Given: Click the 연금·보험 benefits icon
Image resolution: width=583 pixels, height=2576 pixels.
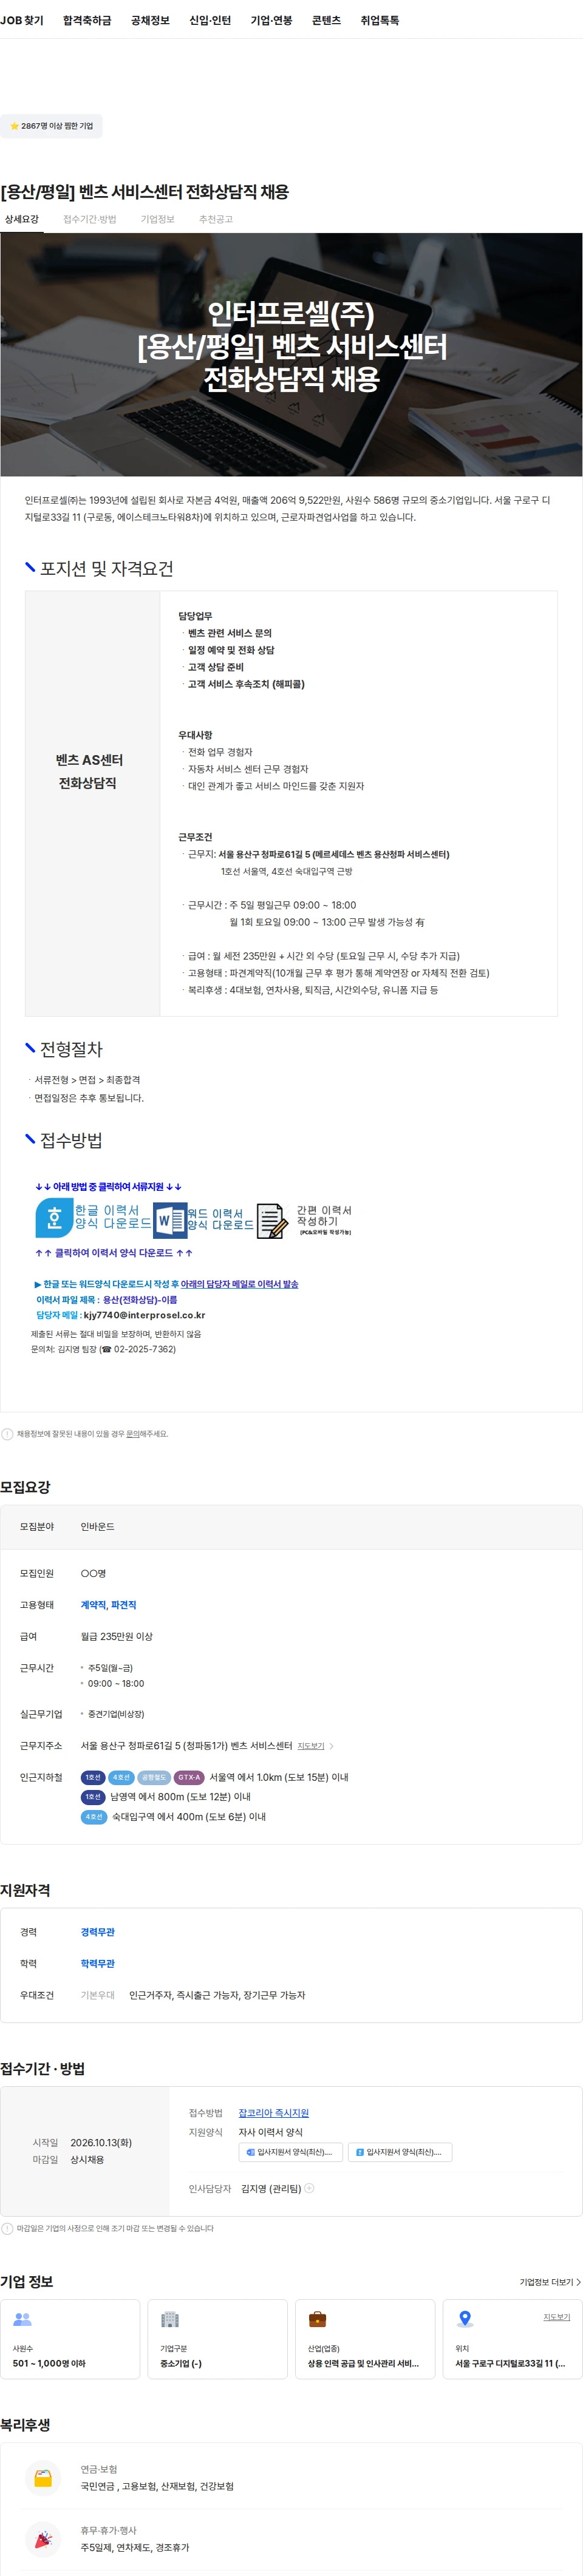Looking at the screenshot, I should click(43, 2478).
